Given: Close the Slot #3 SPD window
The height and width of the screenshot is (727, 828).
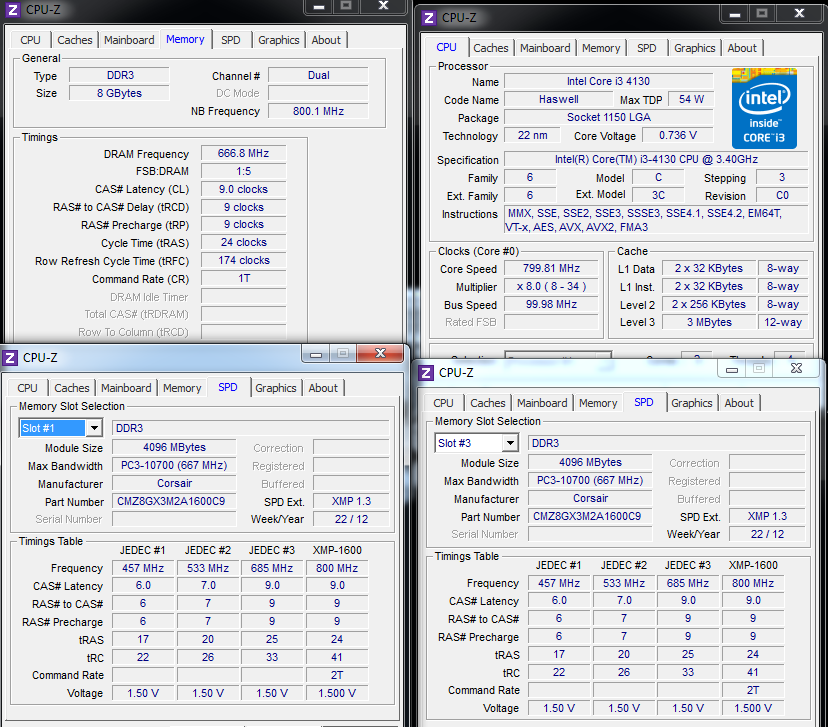Looking at the screenshot, I should 796,369.
